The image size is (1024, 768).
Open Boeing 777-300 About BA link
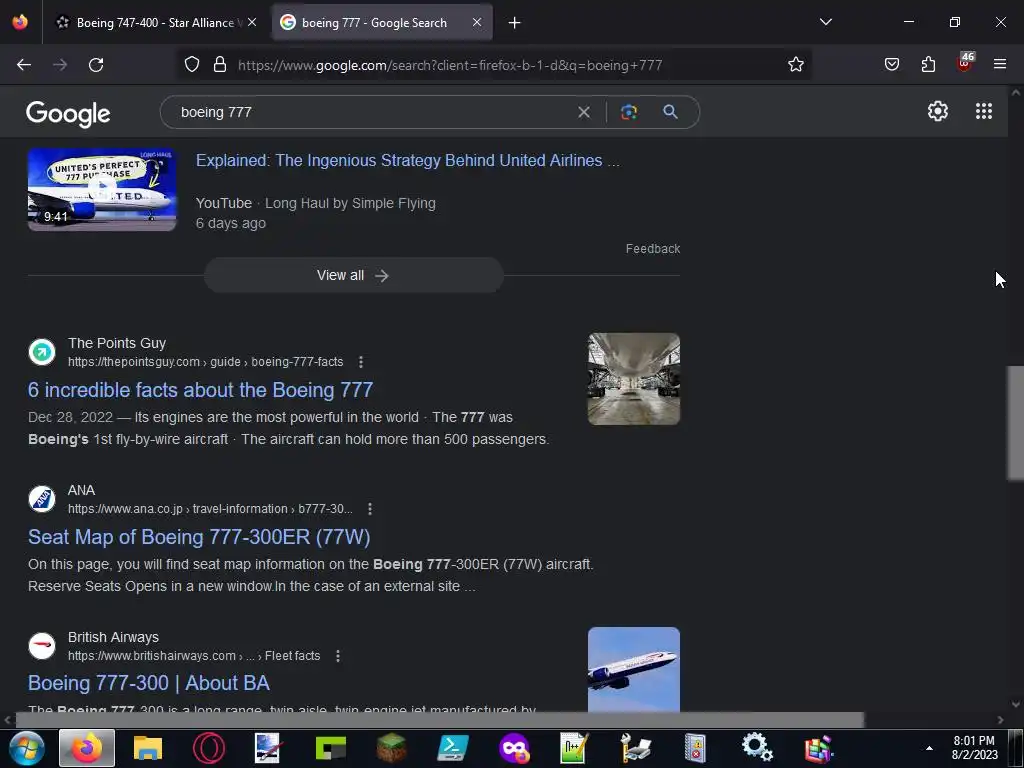(149, 683)
